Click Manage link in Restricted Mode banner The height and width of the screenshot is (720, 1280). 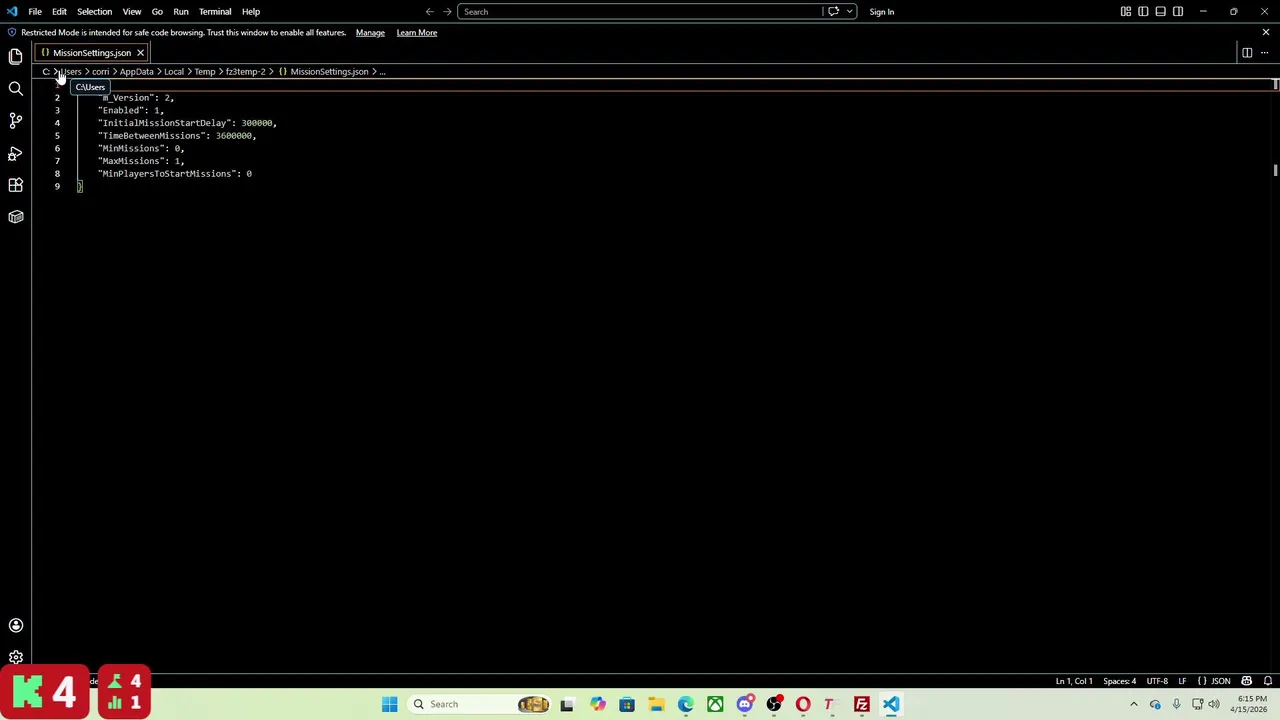(370, 32)
